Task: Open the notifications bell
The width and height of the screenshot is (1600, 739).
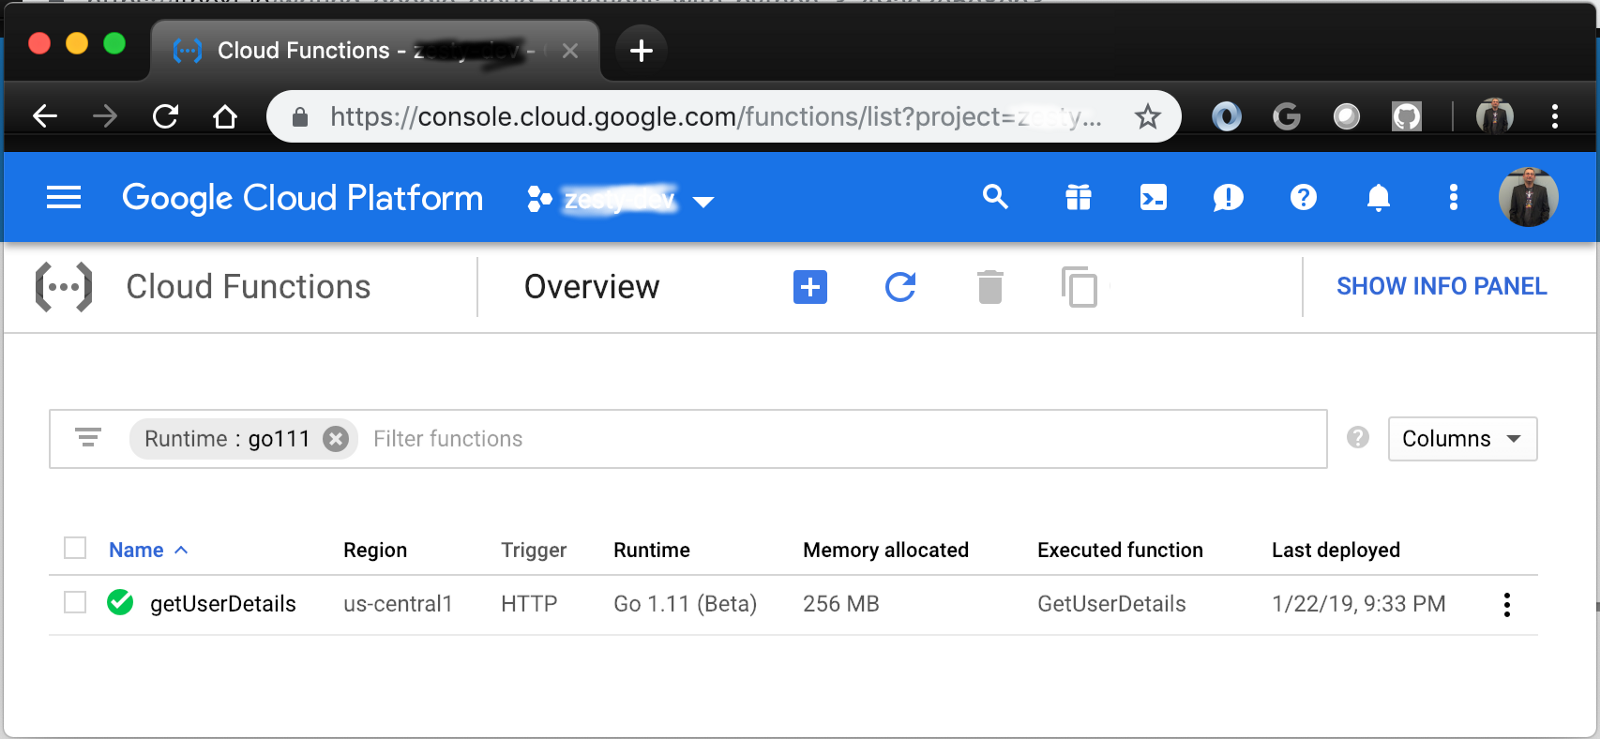Action: [x=1378, y=198]
